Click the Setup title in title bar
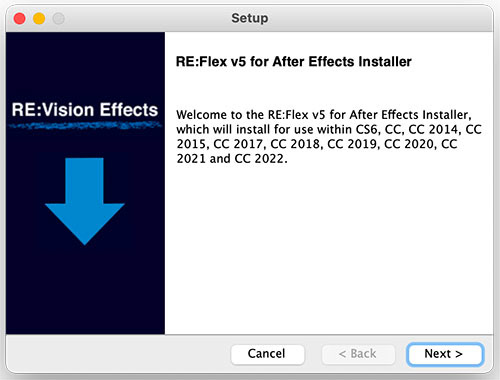The height and width of the screenshot is (380, 500). coord(250,18)
